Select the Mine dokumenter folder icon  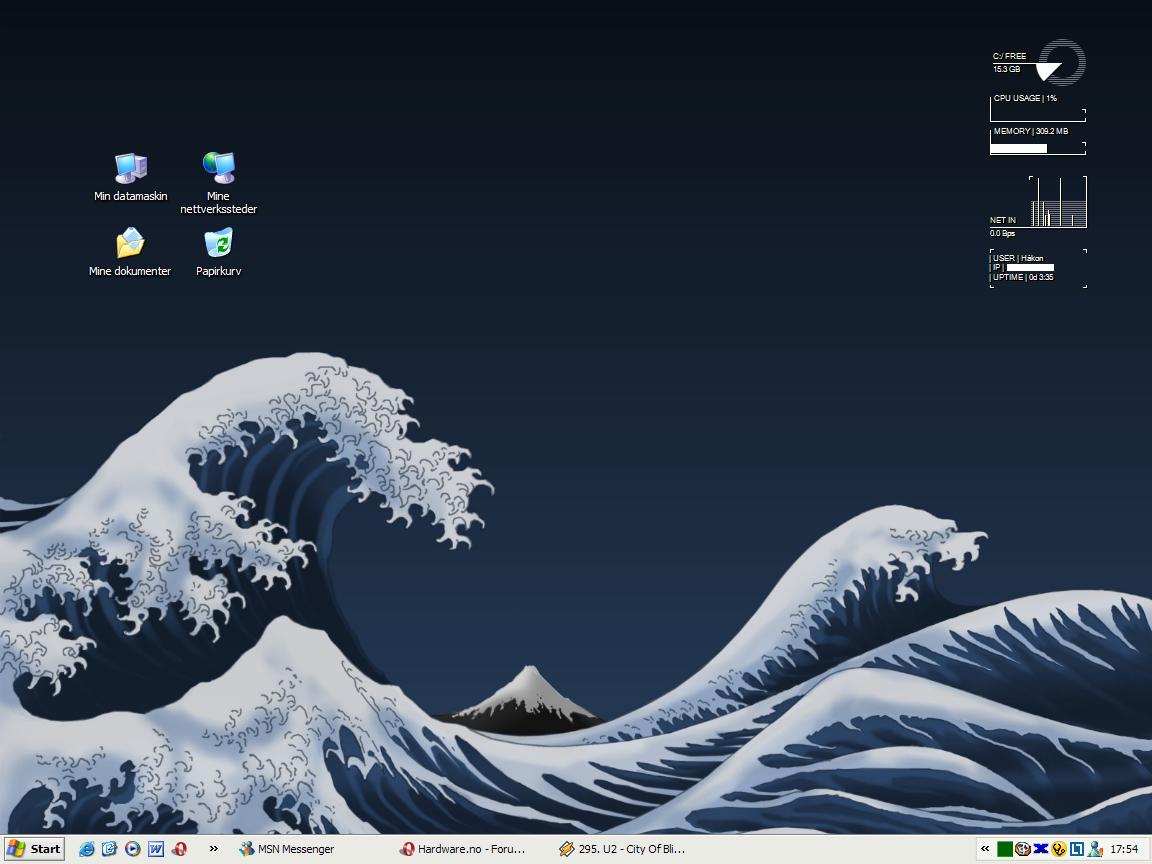click(130, 251)
